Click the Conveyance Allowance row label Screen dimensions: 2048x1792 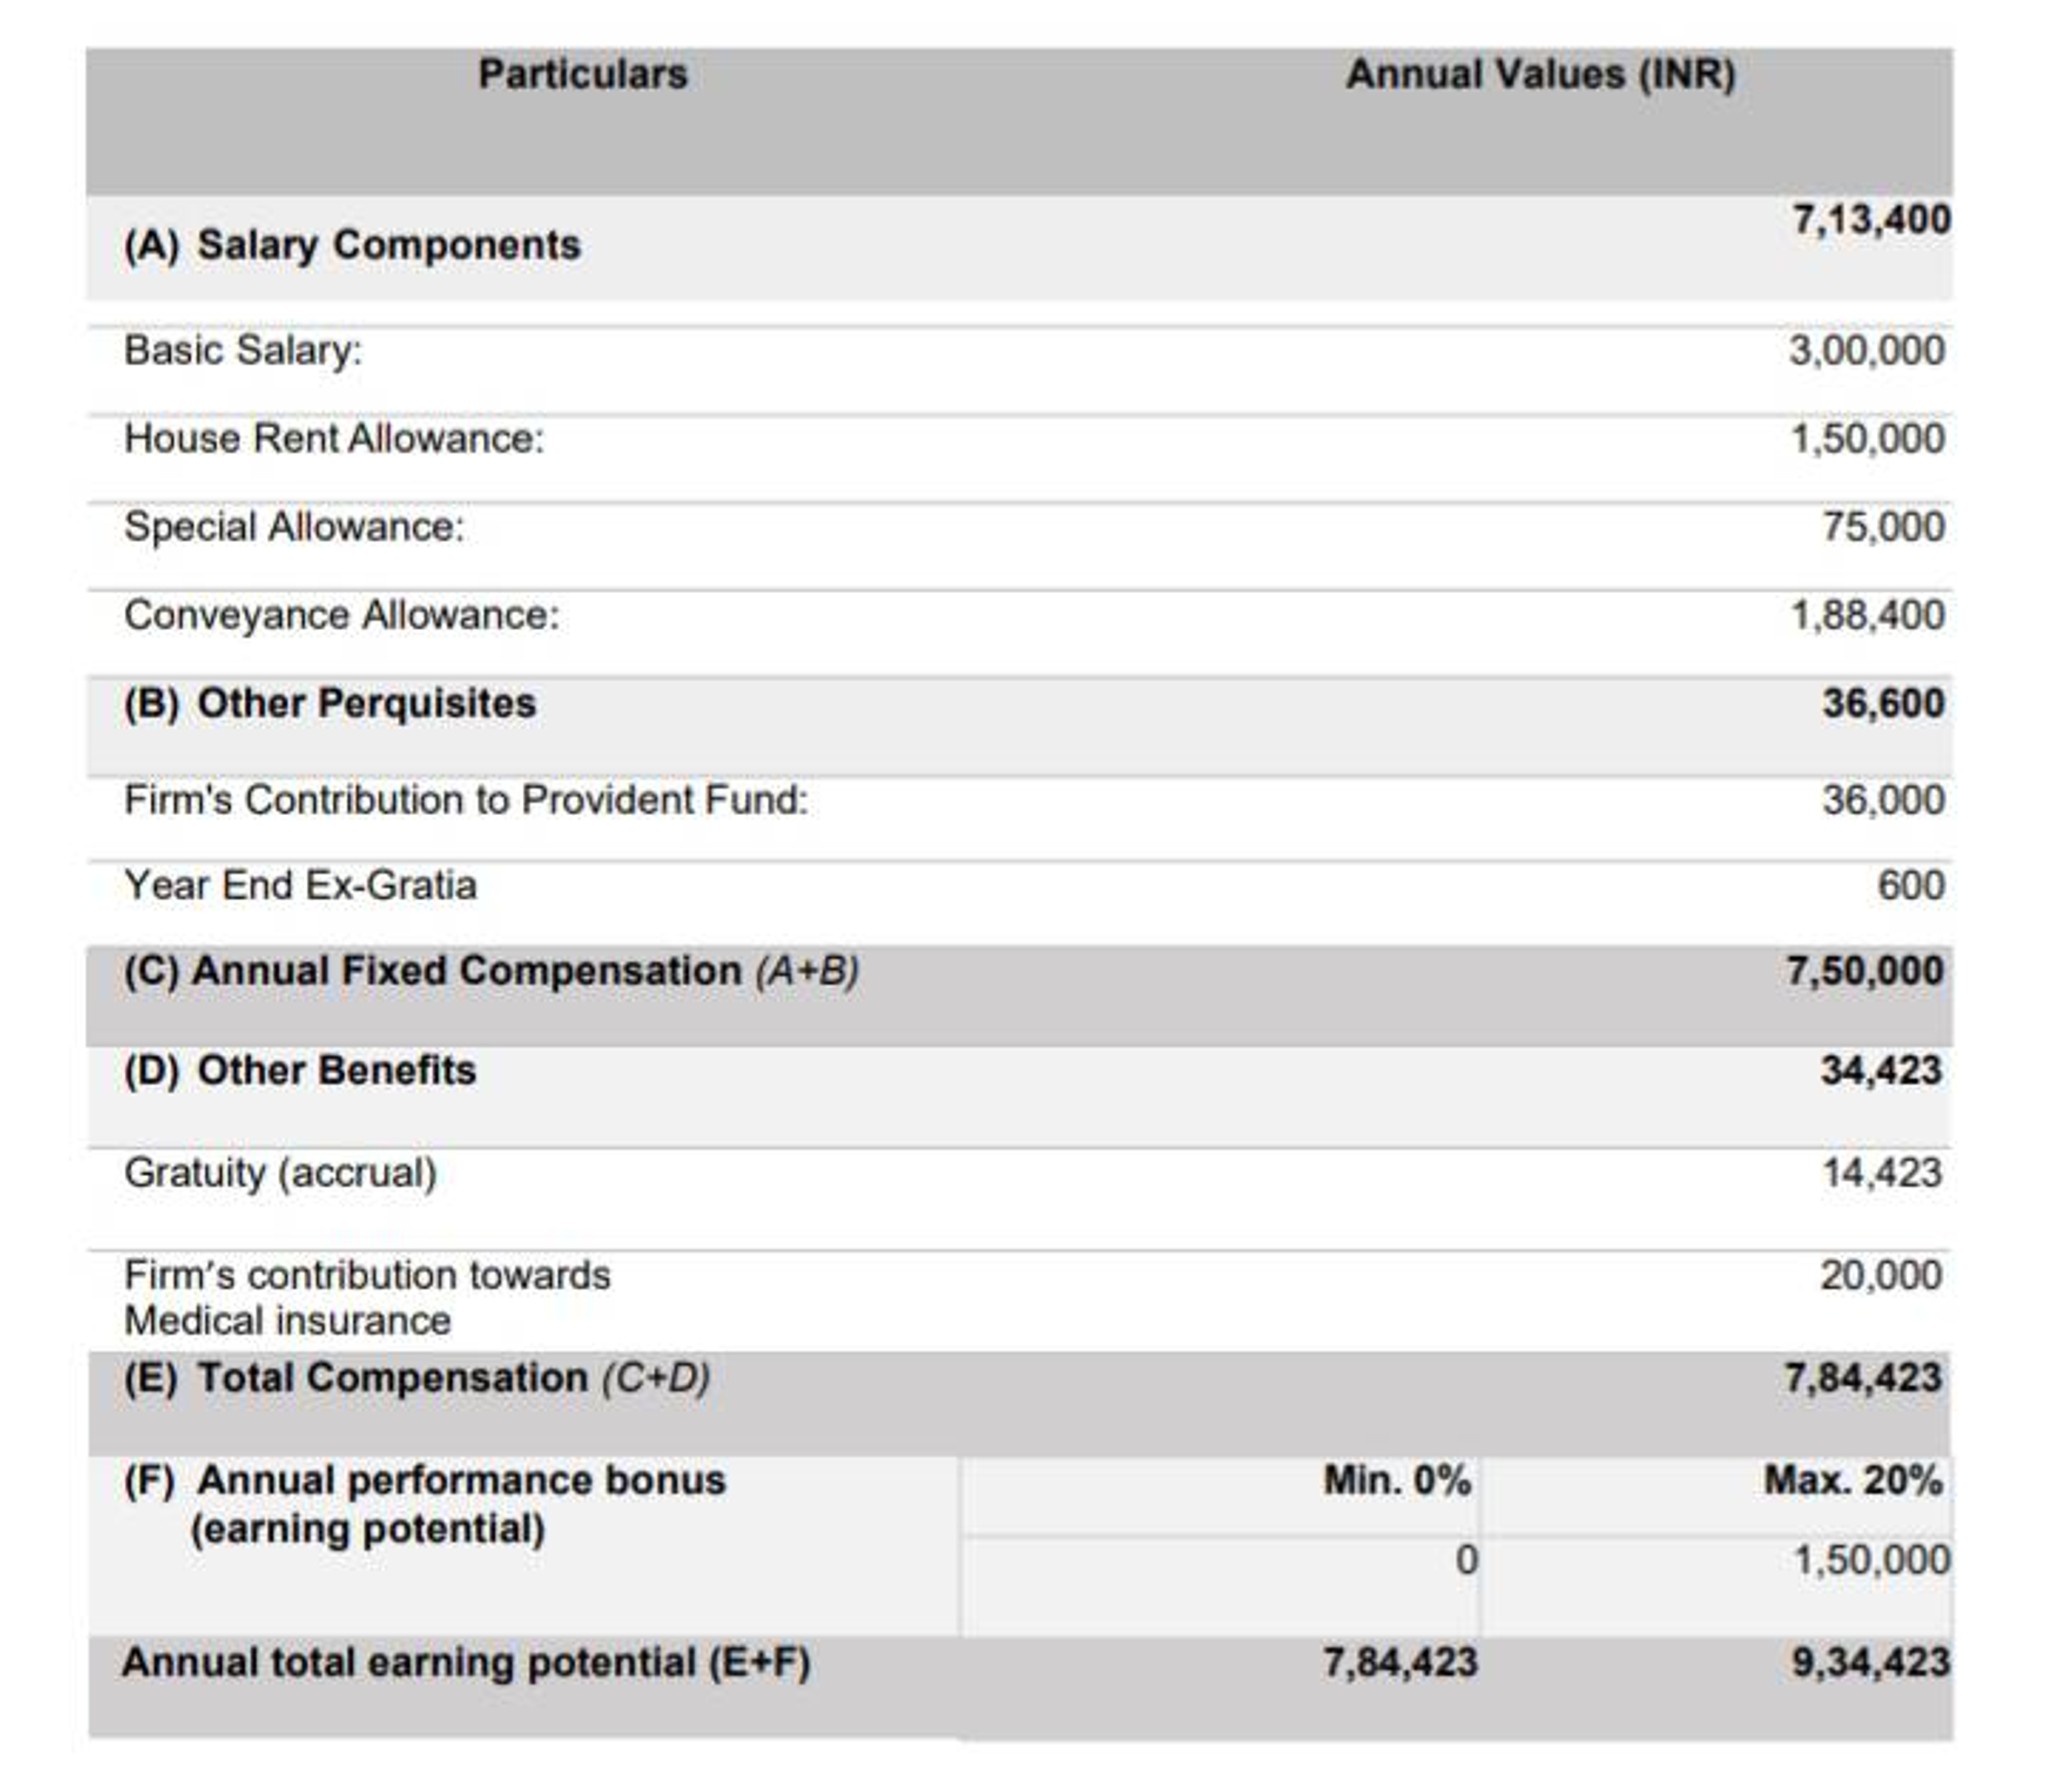342,615
